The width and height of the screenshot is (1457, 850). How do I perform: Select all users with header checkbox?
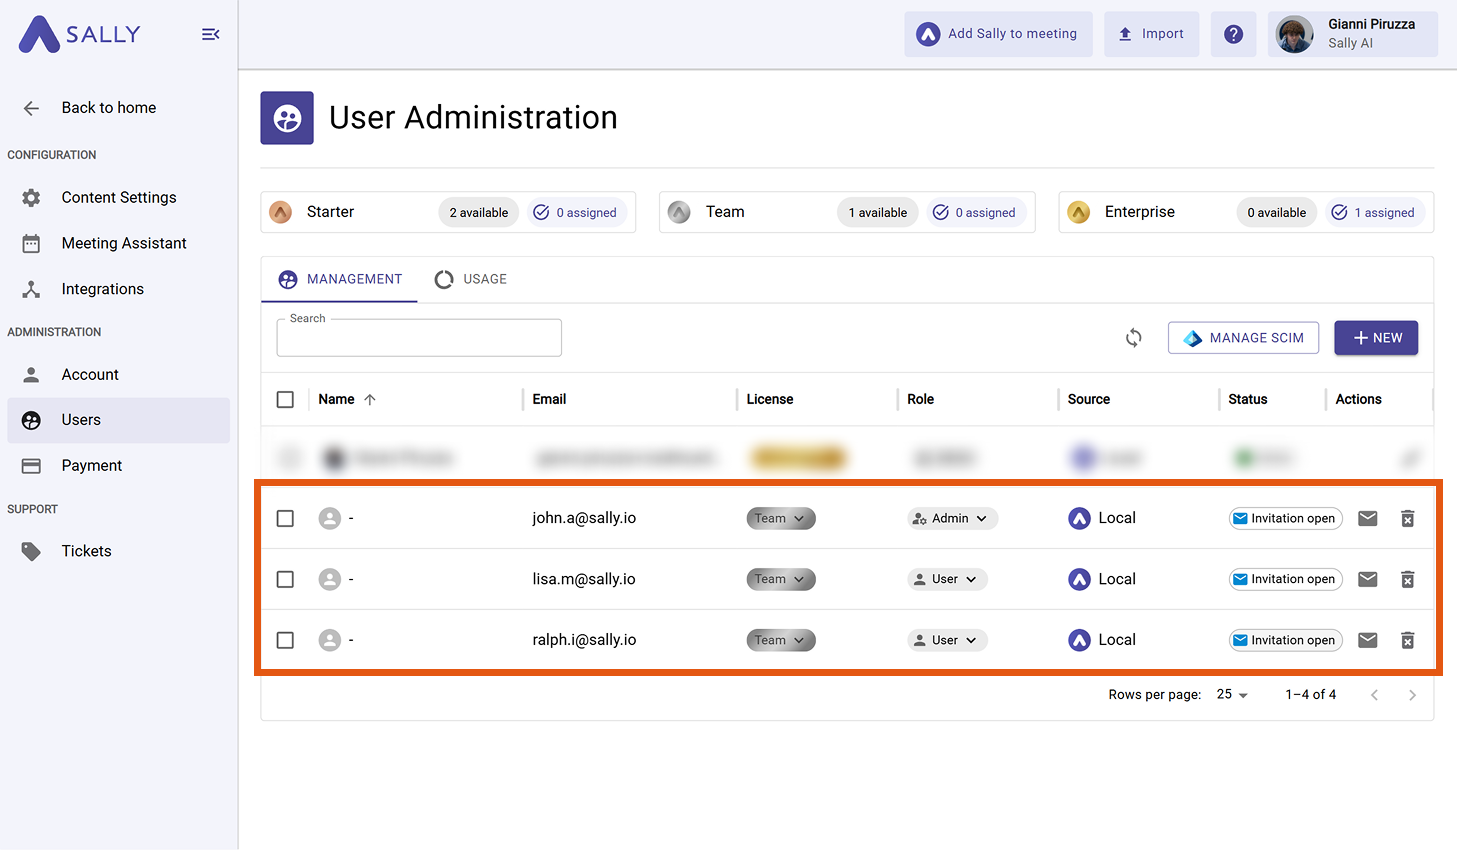(x=285, y=399)
